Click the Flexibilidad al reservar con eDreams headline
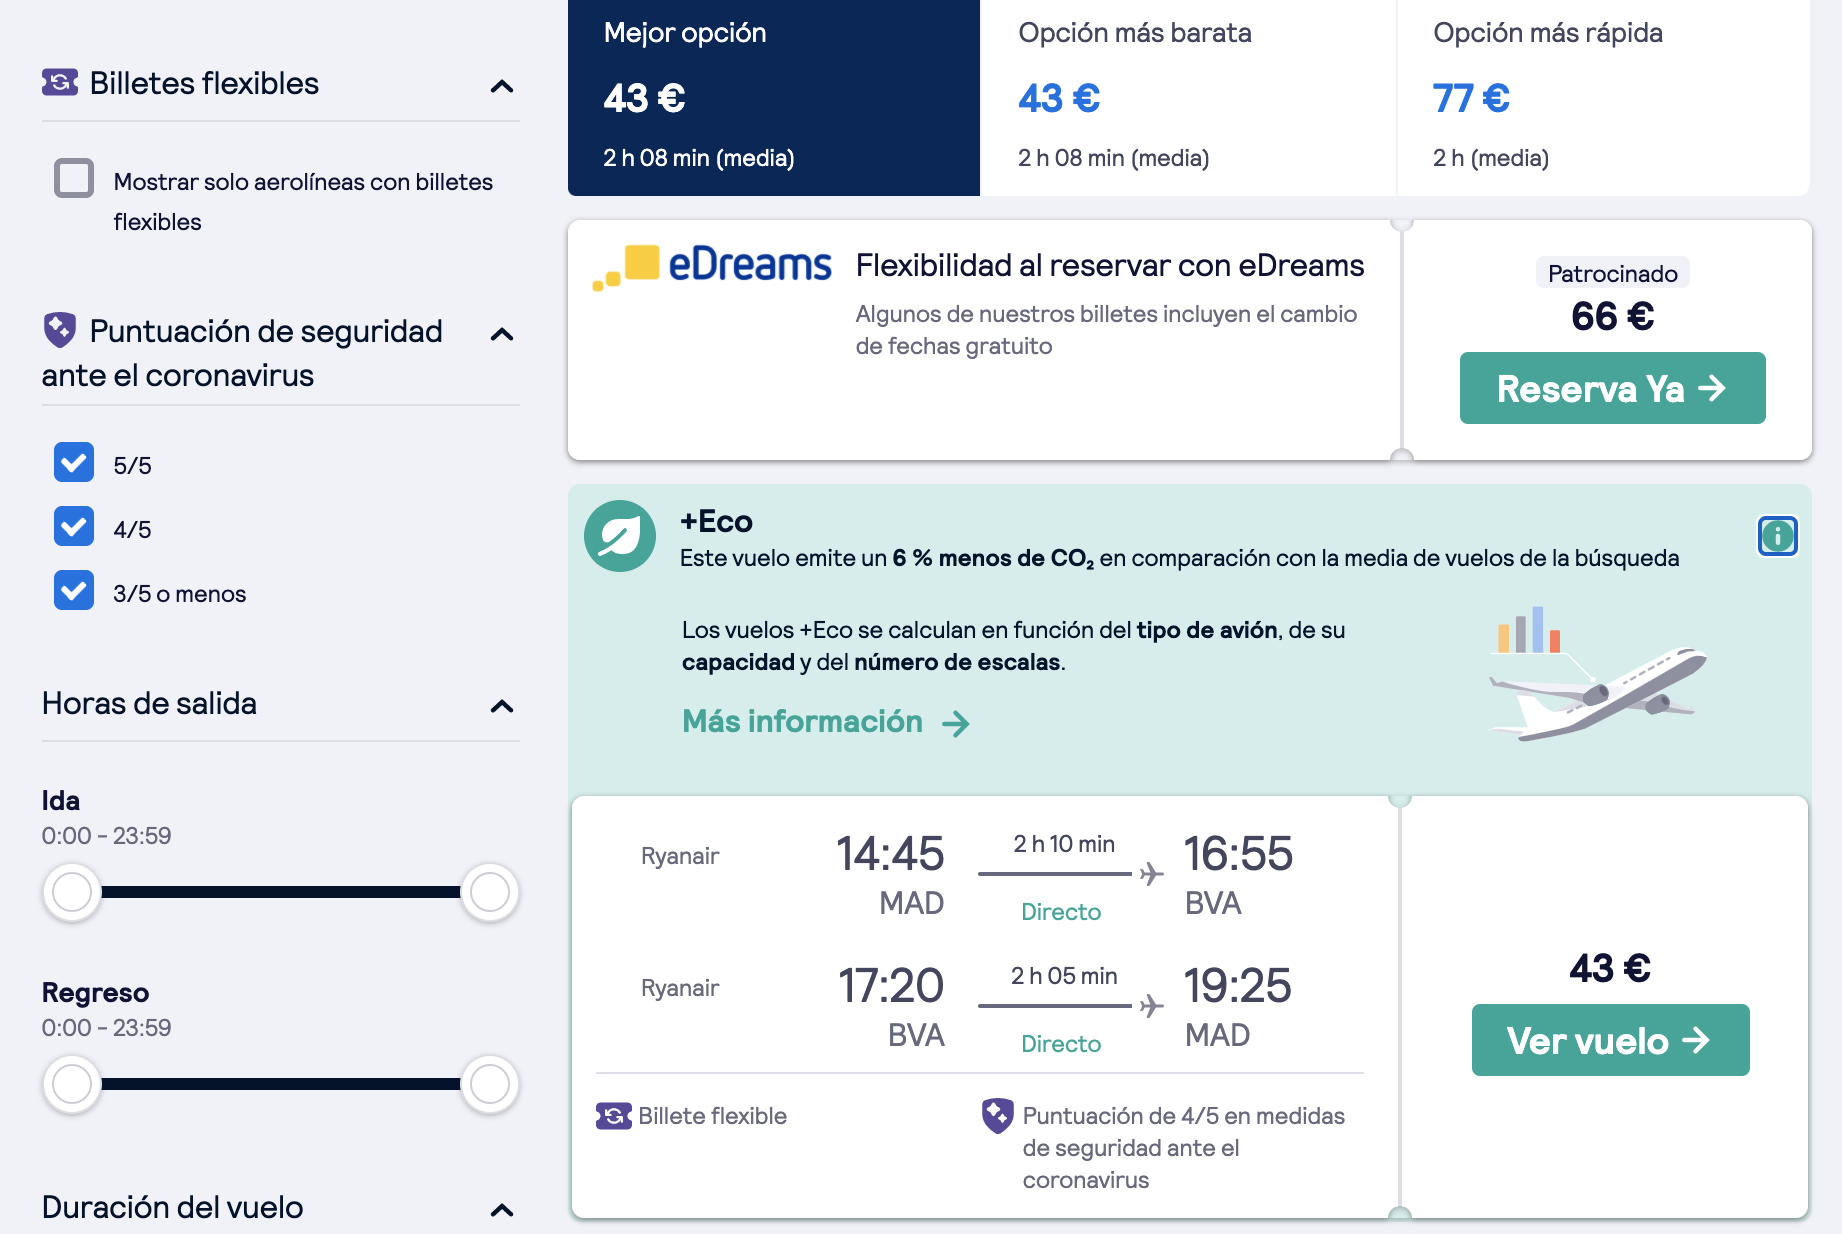Screen dimensions: 1842x1234 point(1110,266)
